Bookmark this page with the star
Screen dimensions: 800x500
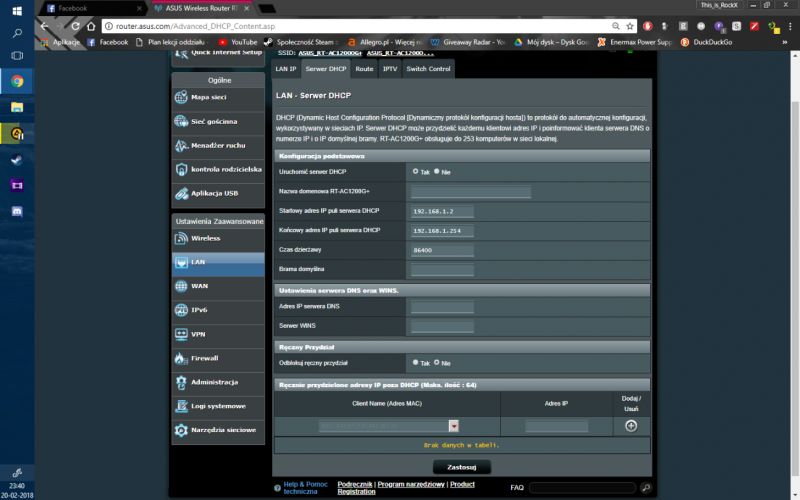click(630, 26)
